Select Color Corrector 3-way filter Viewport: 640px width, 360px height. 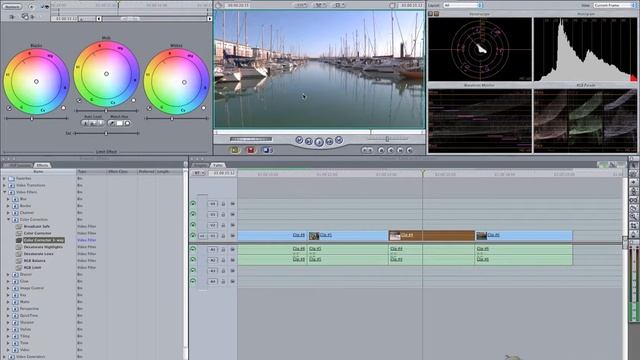(44, 240)
